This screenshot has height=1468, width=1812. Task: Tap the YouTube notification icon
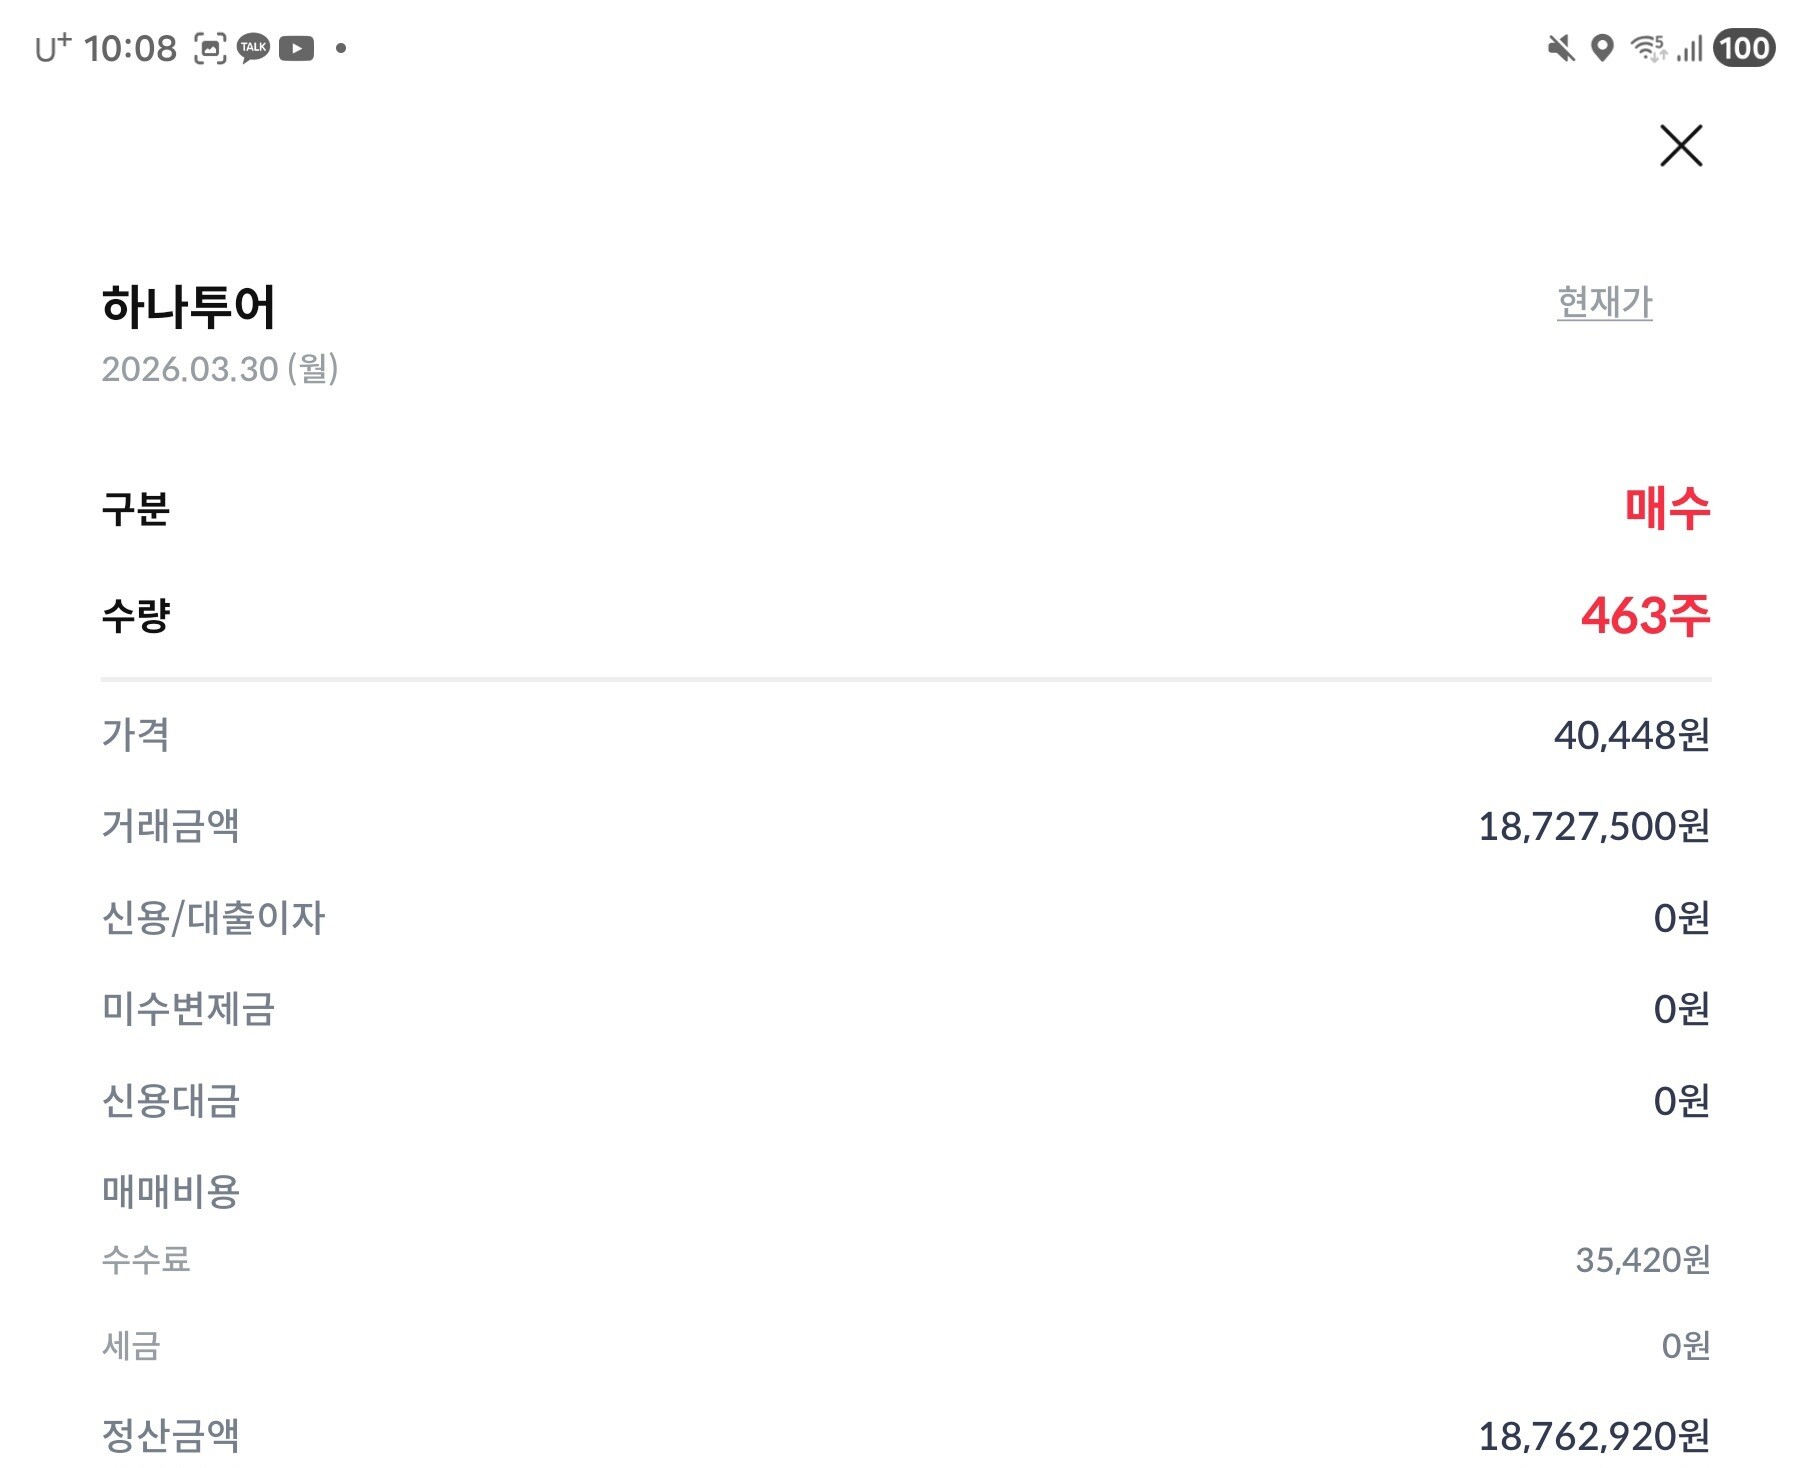(296, 48)
